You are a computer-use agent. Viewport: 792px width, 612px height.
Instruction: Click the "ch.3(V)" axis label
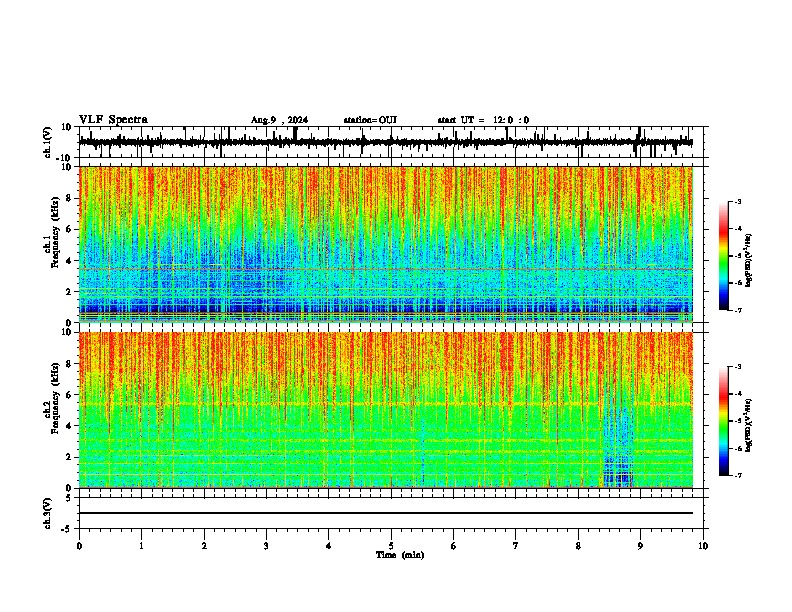click(48, 513)
